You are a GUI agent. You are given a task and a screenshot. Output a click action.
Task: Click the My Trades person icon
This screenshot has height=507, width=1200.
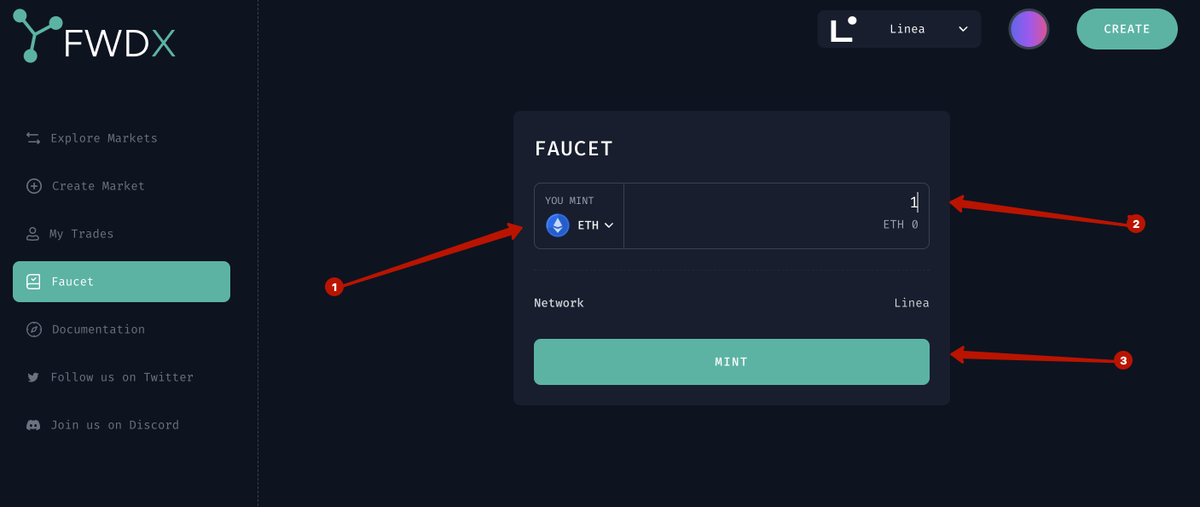32,234
